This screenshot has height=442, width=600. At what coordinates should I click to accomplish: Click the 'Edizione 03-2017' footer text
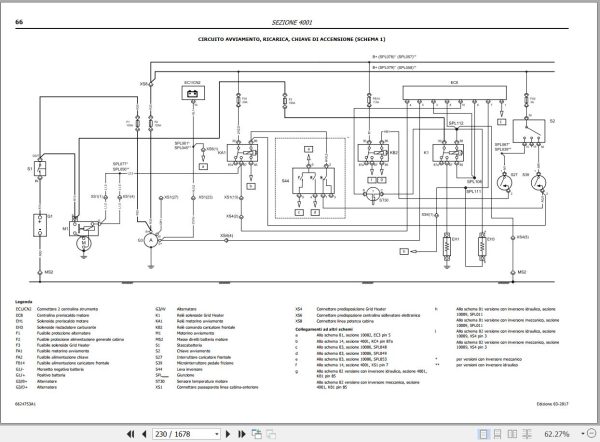[x=552, y=404]
